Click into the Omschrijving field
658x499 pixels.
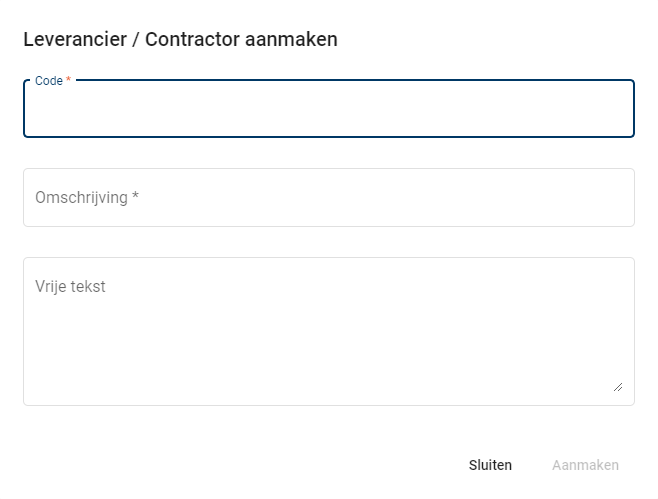328,198
